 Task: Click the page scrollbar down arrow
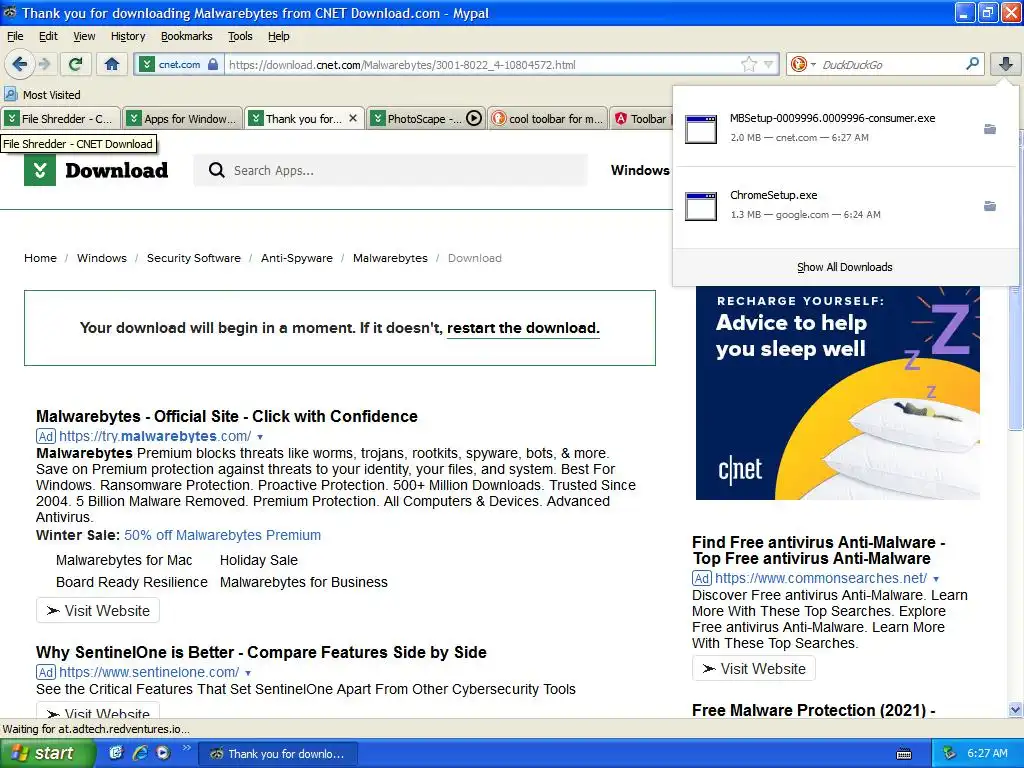click(1015, 710)
